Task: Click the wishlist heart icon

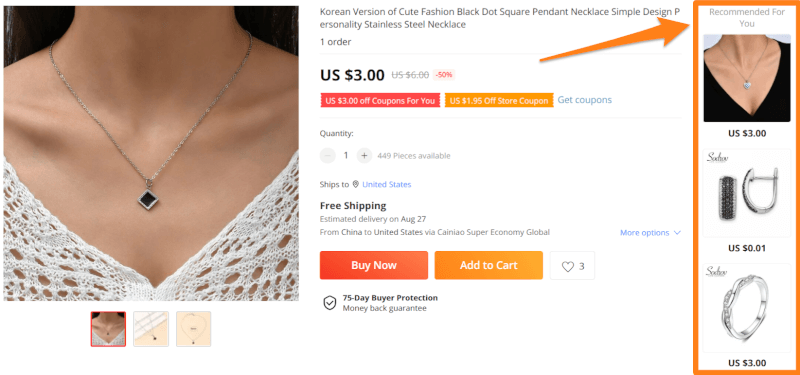Action: pos(567,266)
